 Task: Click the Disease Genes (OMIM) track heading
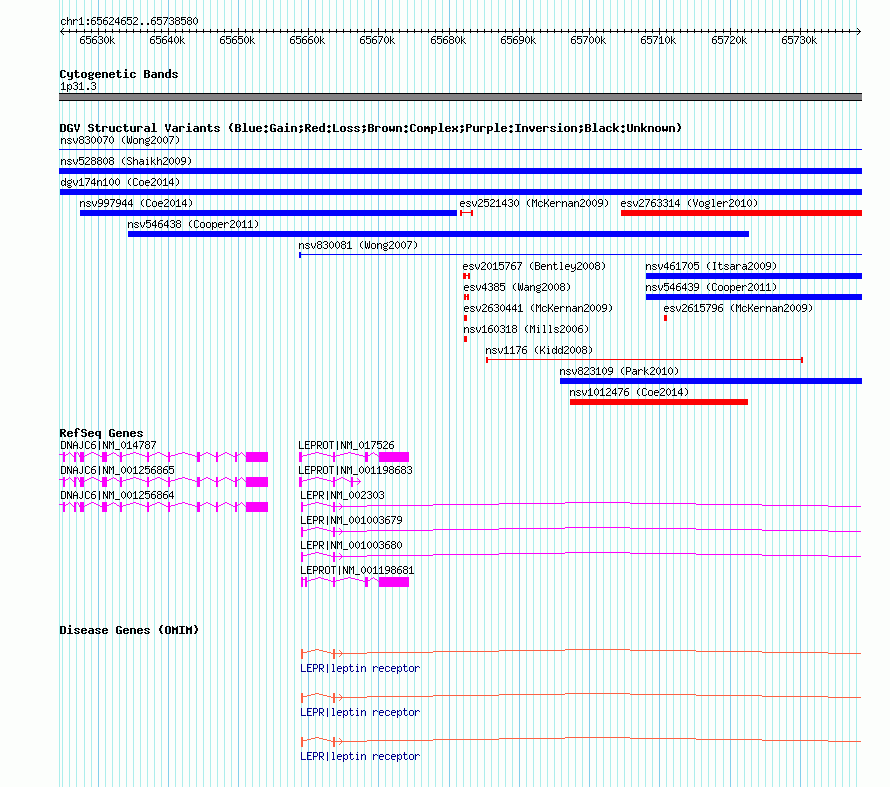pyautogui.click(x=129, y=630)
